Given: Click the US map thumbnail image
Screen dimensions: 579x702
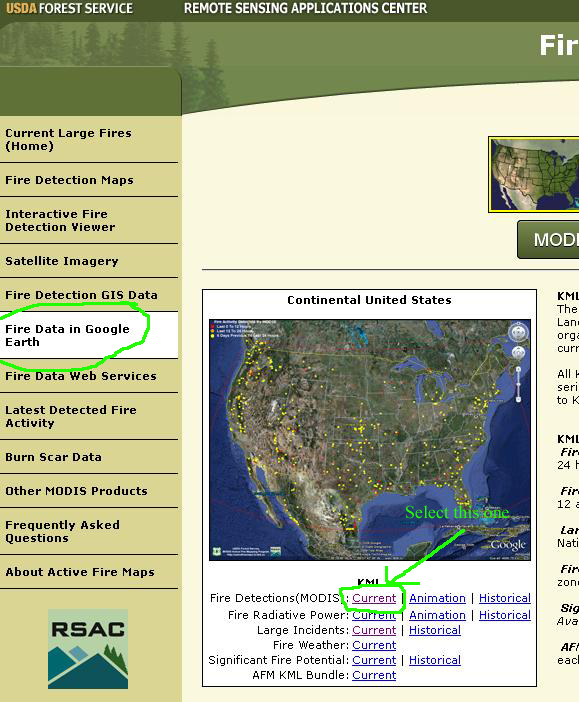Looking at the screenshot, I should click(x=535, y=175).
